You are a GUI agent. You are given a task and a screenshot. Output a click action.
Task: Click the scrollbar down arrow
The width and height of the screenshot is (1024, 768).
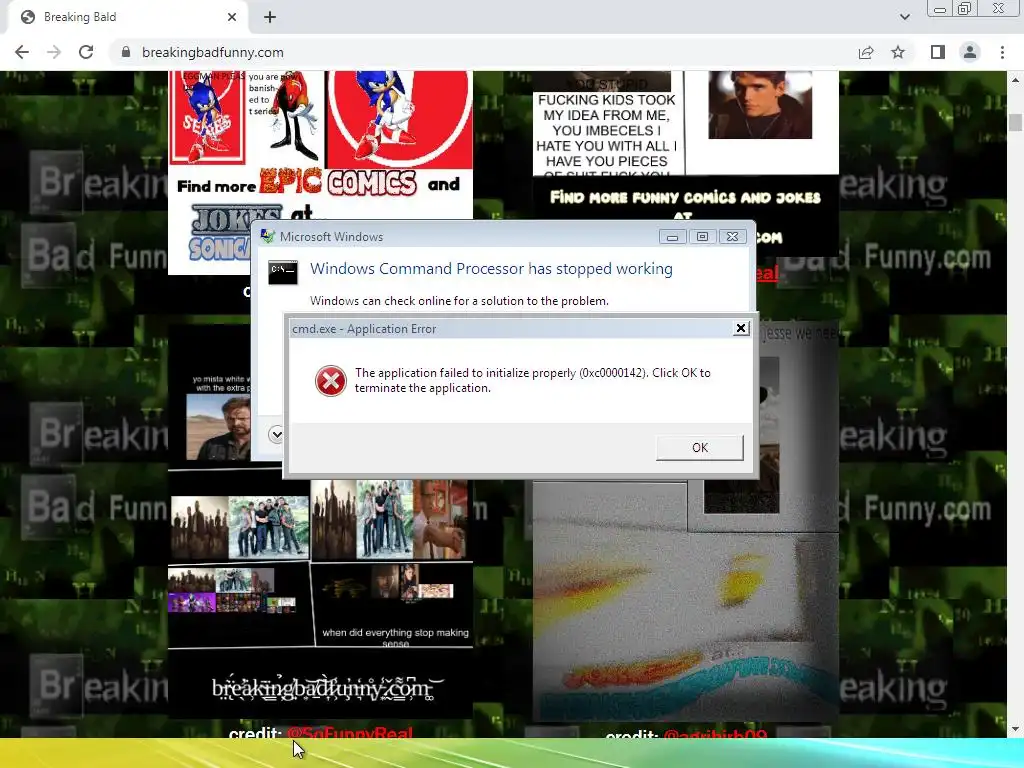coord(1016,728)
